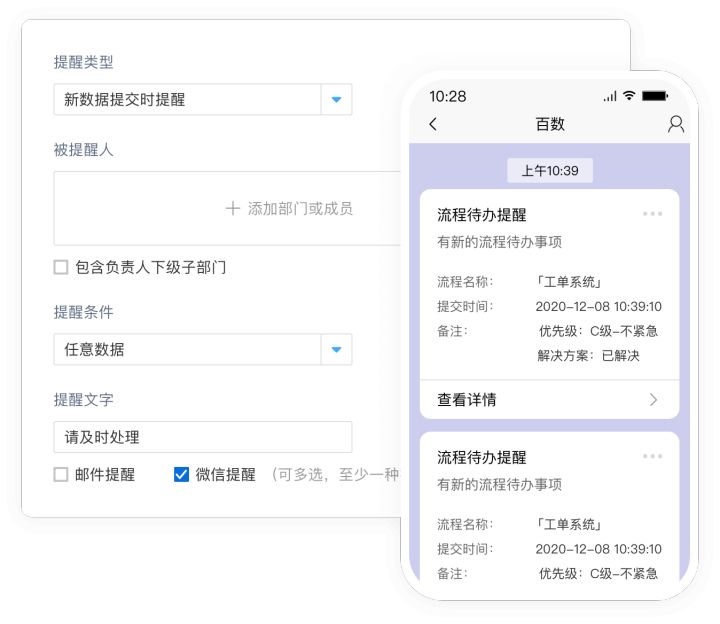Image resolution: width=720 pixels, height=624 pixels.
Task: Click the second card's 流程待办提醒 title
Action: click(482, 457)
